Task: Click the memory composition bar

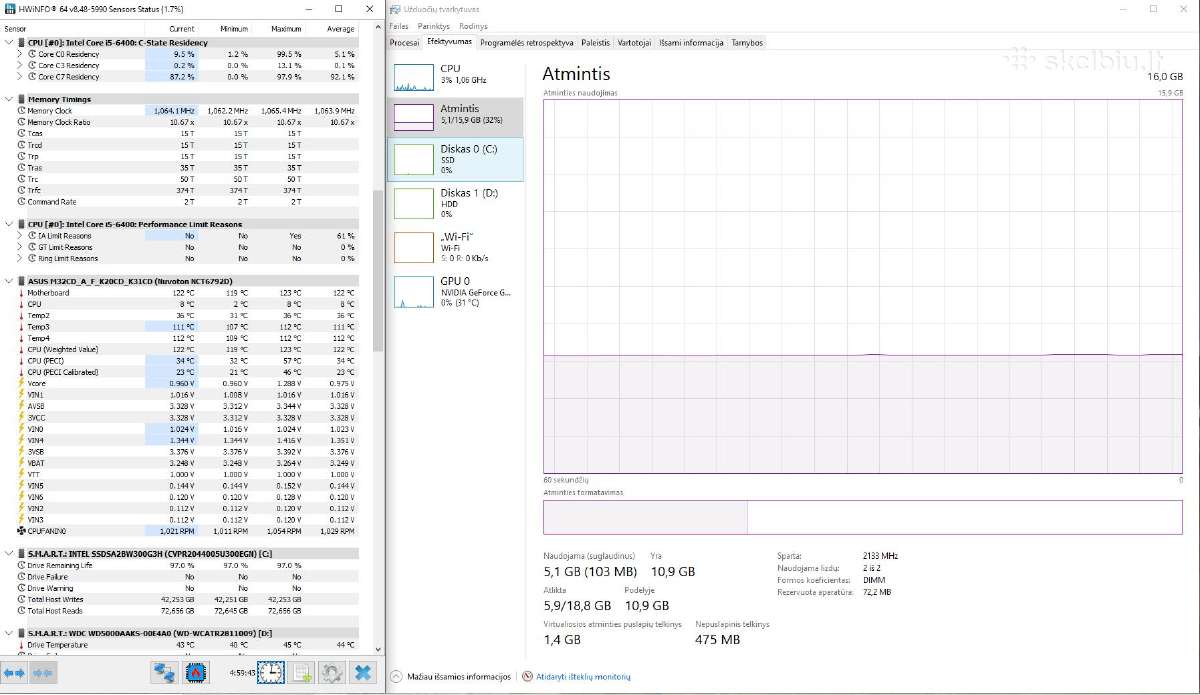Action: (862, 516)
